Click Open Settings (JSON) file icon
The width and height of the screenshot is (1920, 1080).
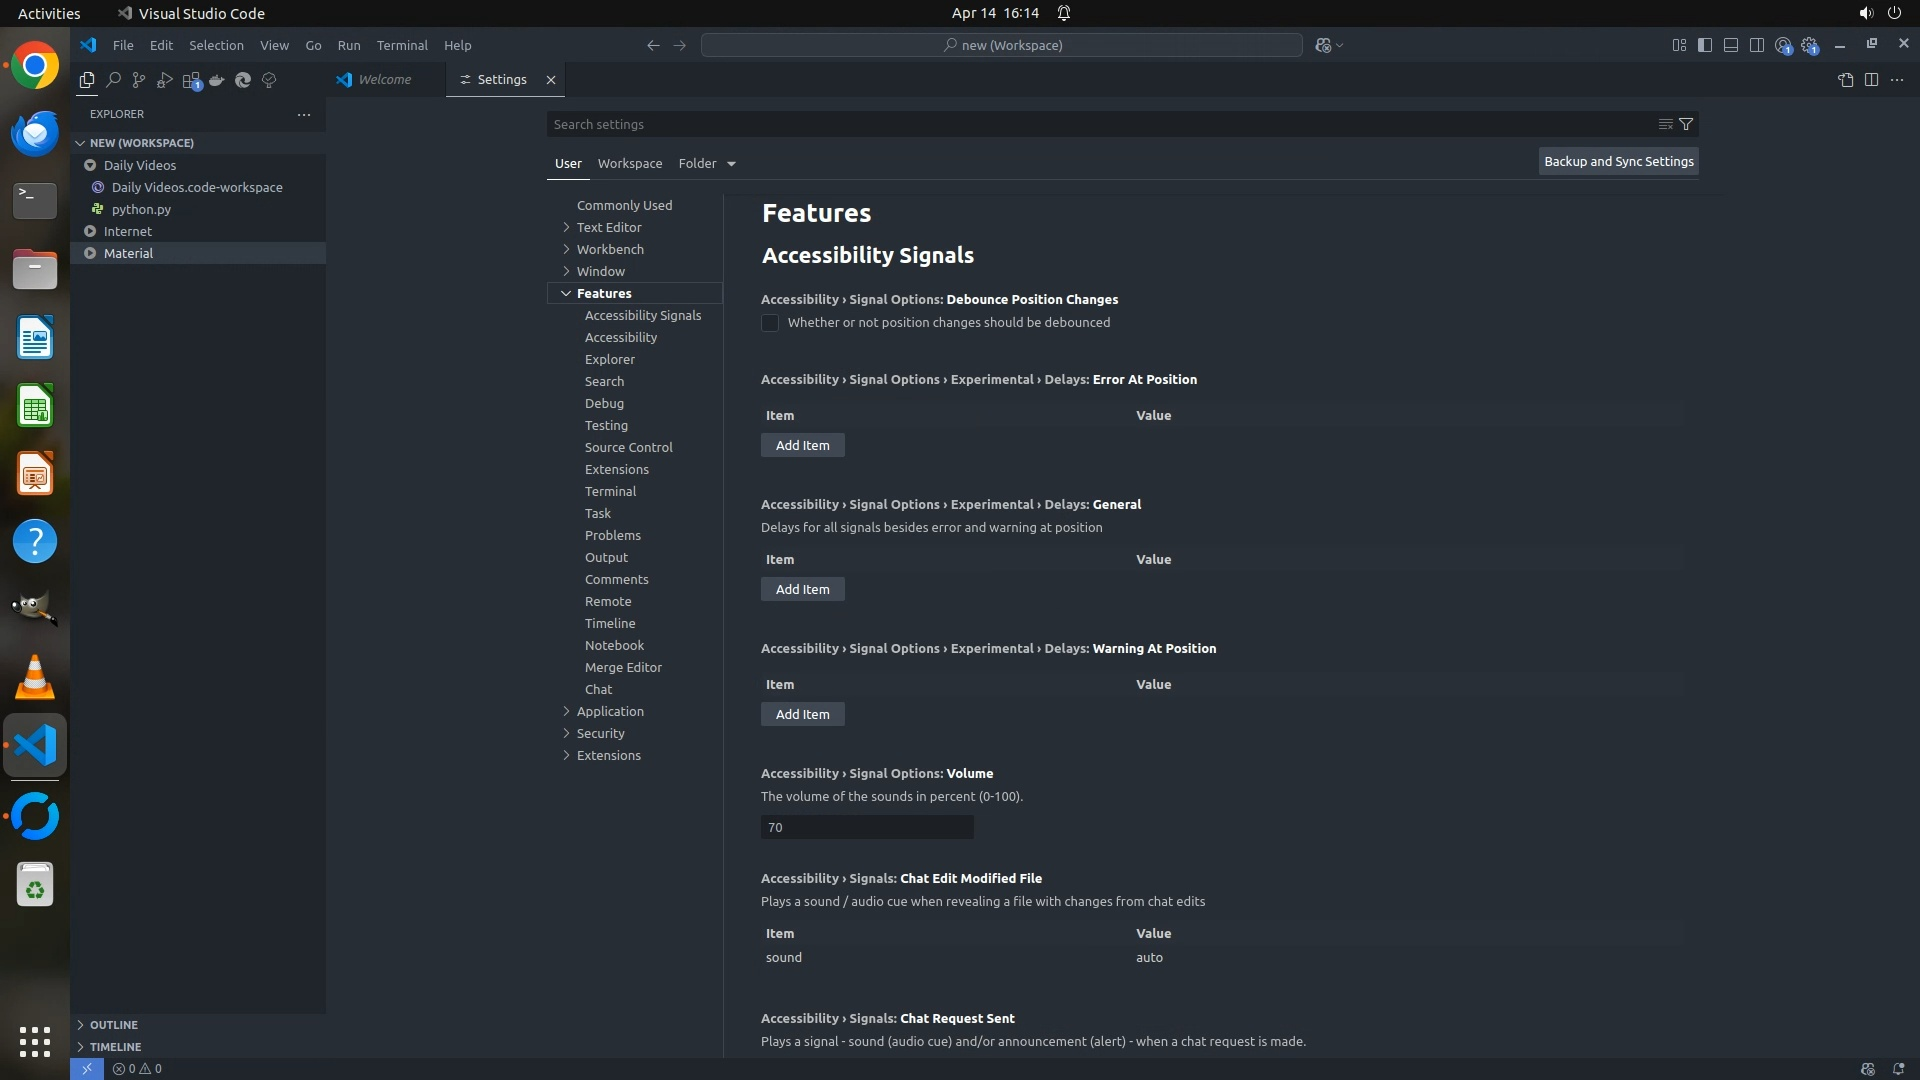1845,80
